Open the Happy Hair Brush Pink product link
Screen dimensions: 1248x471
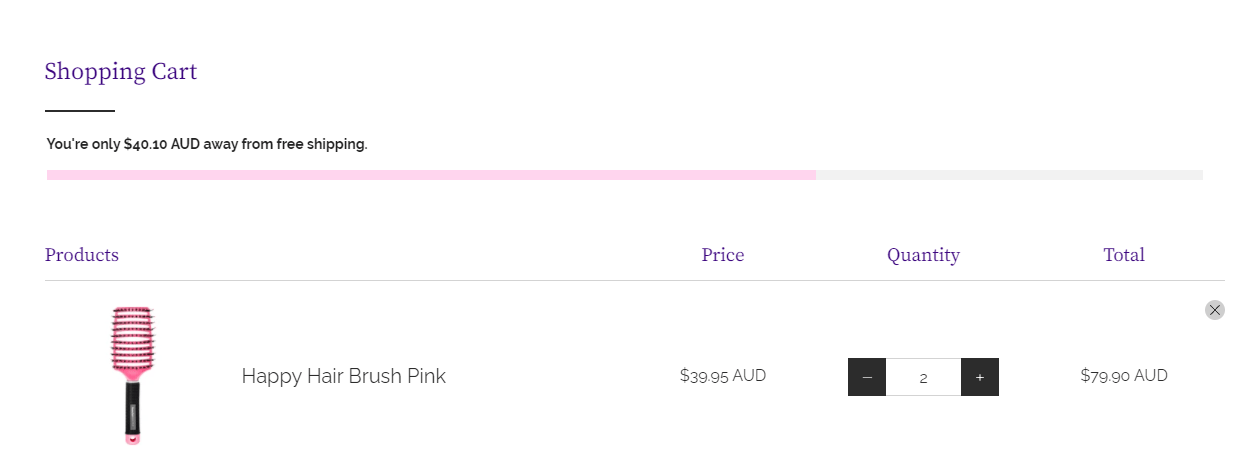click(343, 376)
